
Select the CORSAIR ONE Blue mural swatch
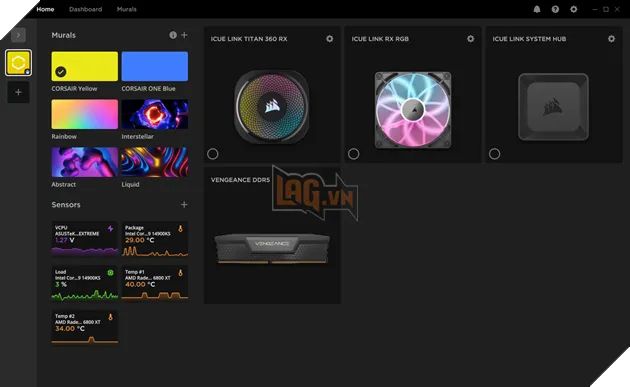(155, 66)
